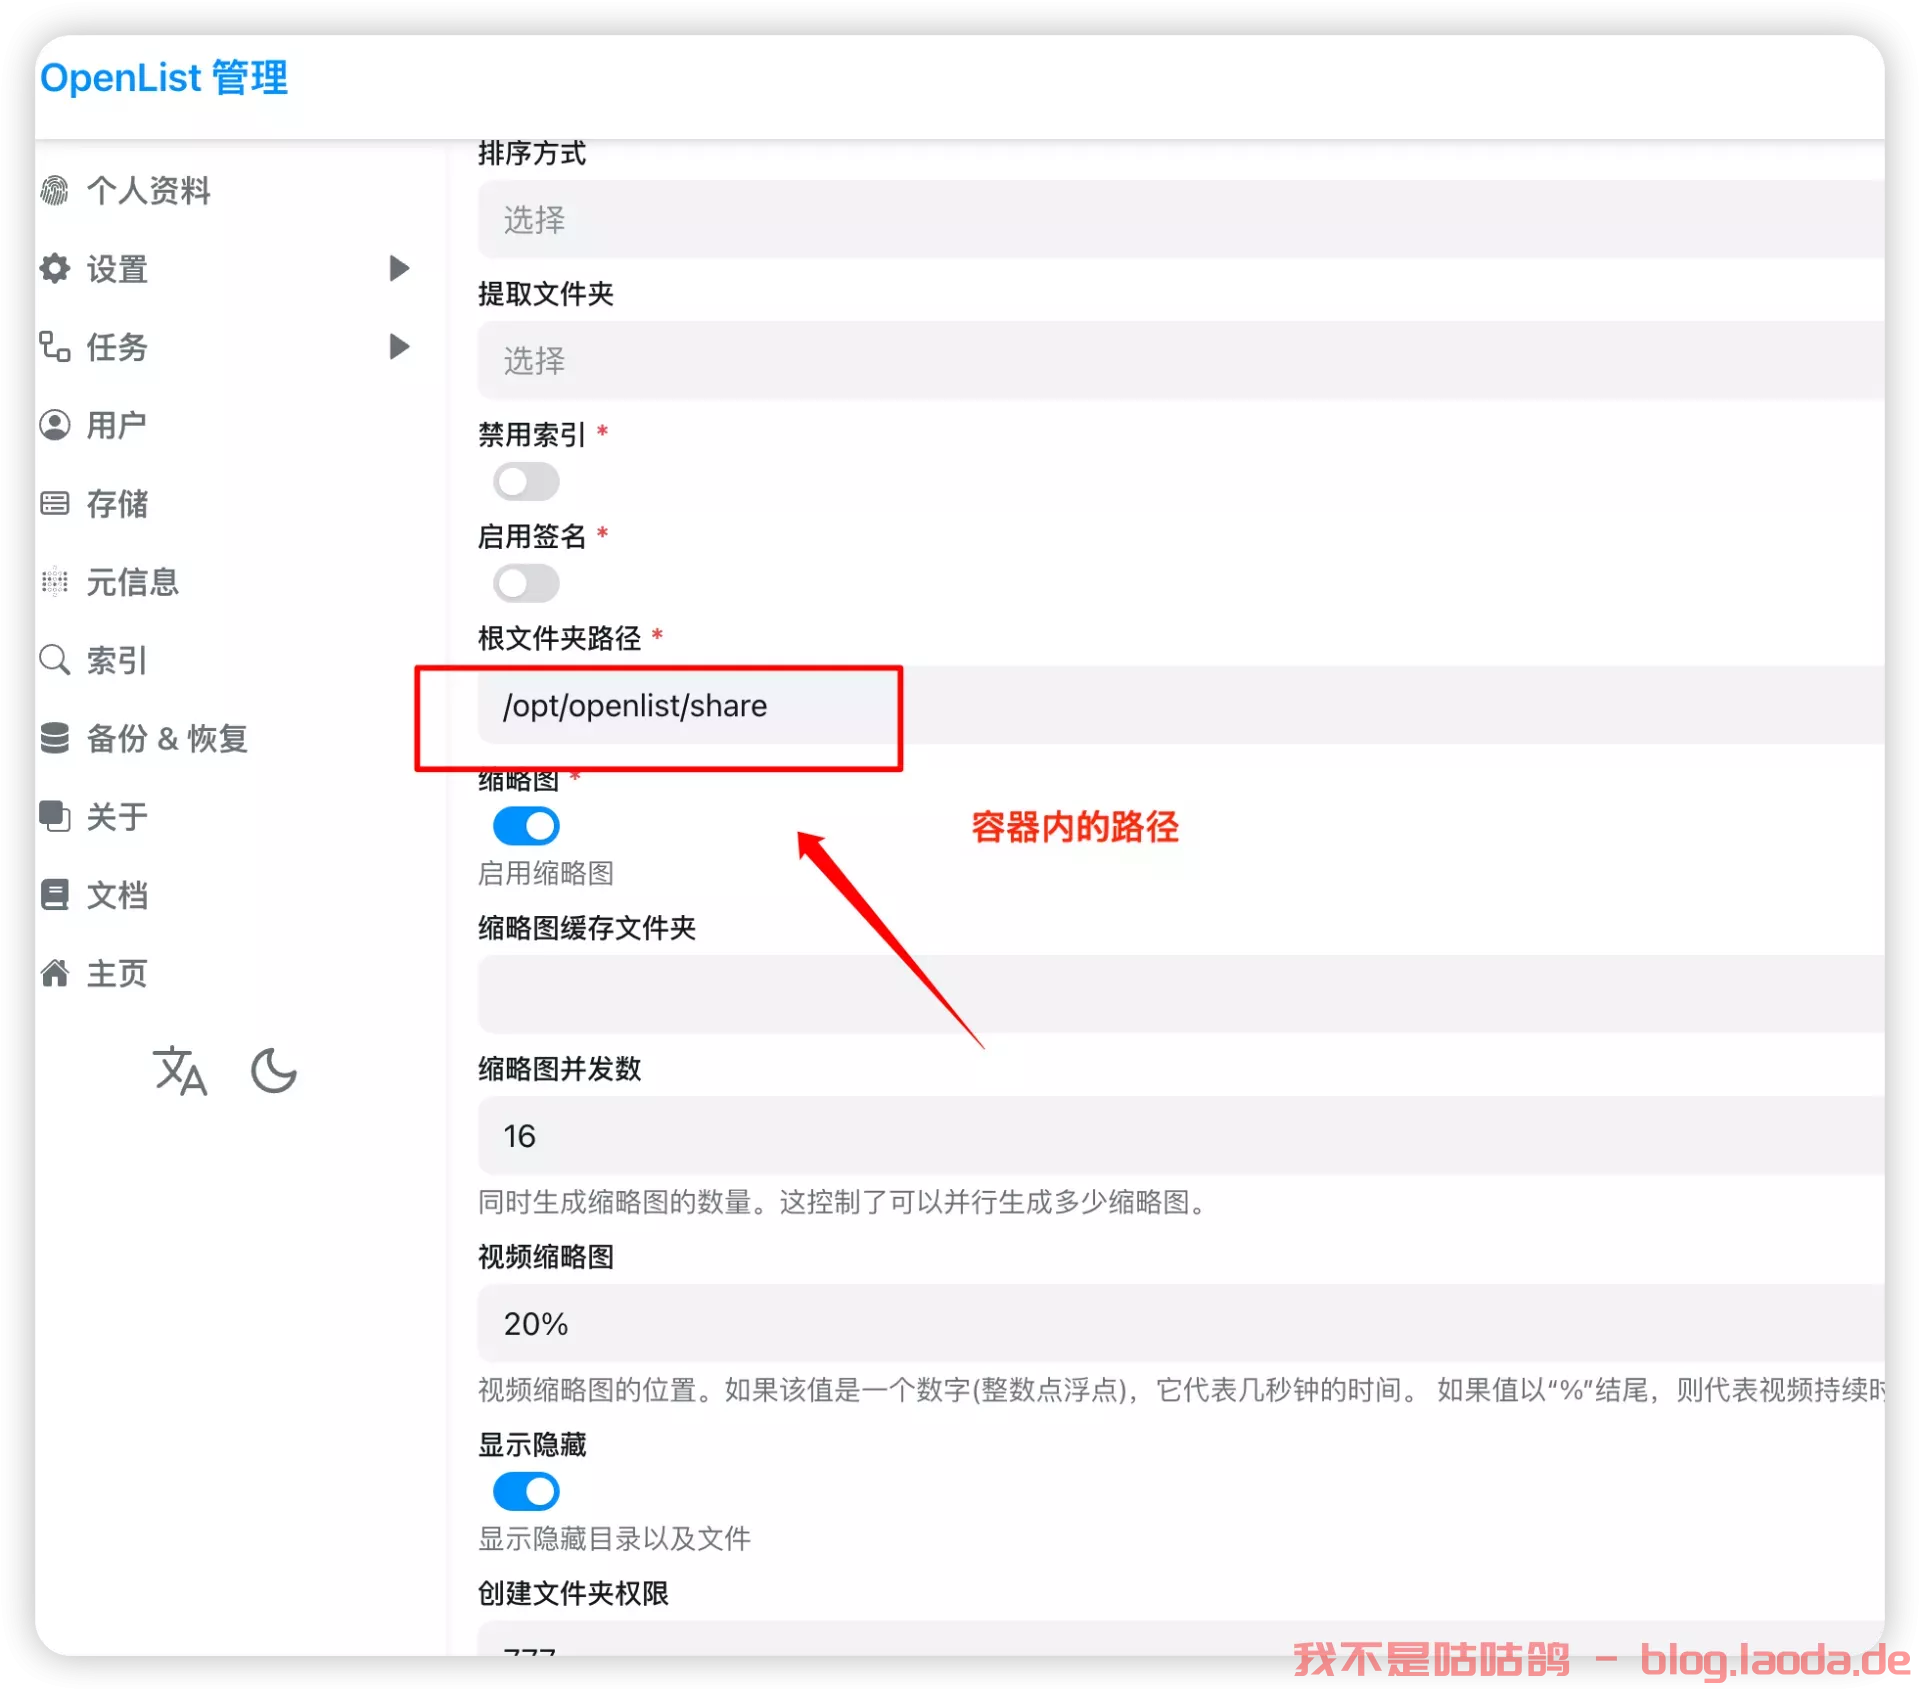Click the 启用缩略图 description text
Viewport: 1920px width, 1691px height.
coord(546,873)
